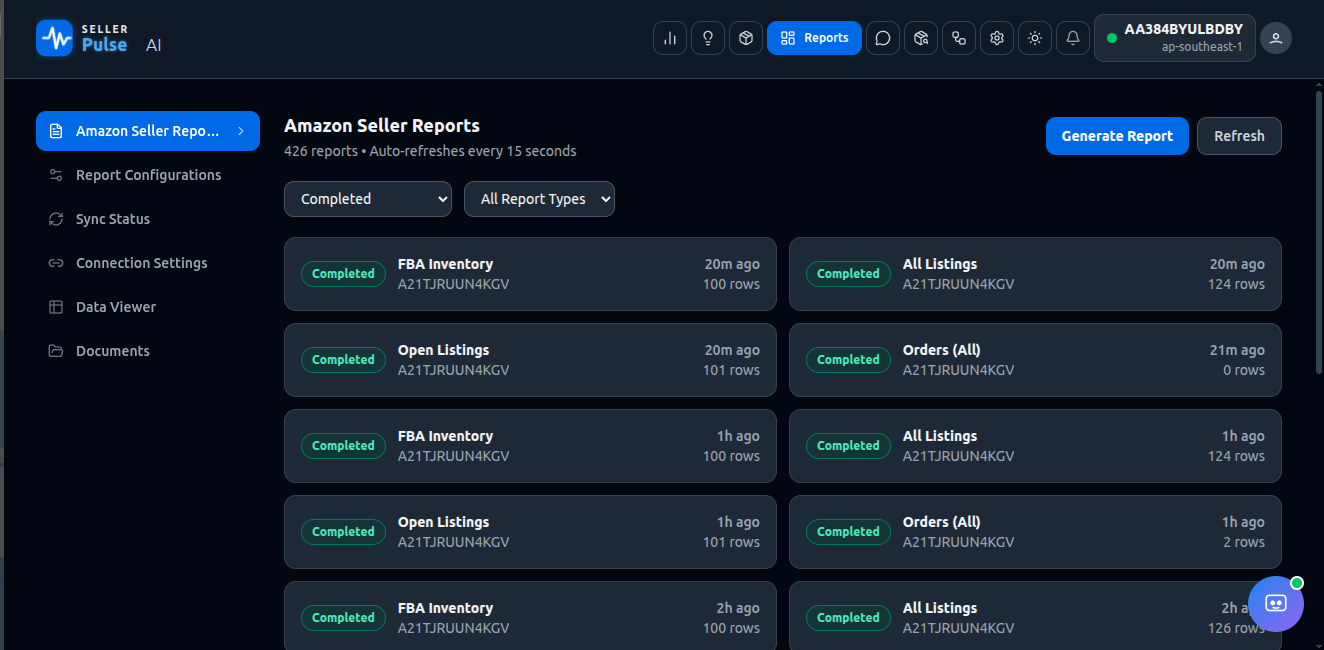The width and height of the screenshot is (1324, 650).
Task: Click the Sync Status refresh icon
Action: (x=56, y=219)
